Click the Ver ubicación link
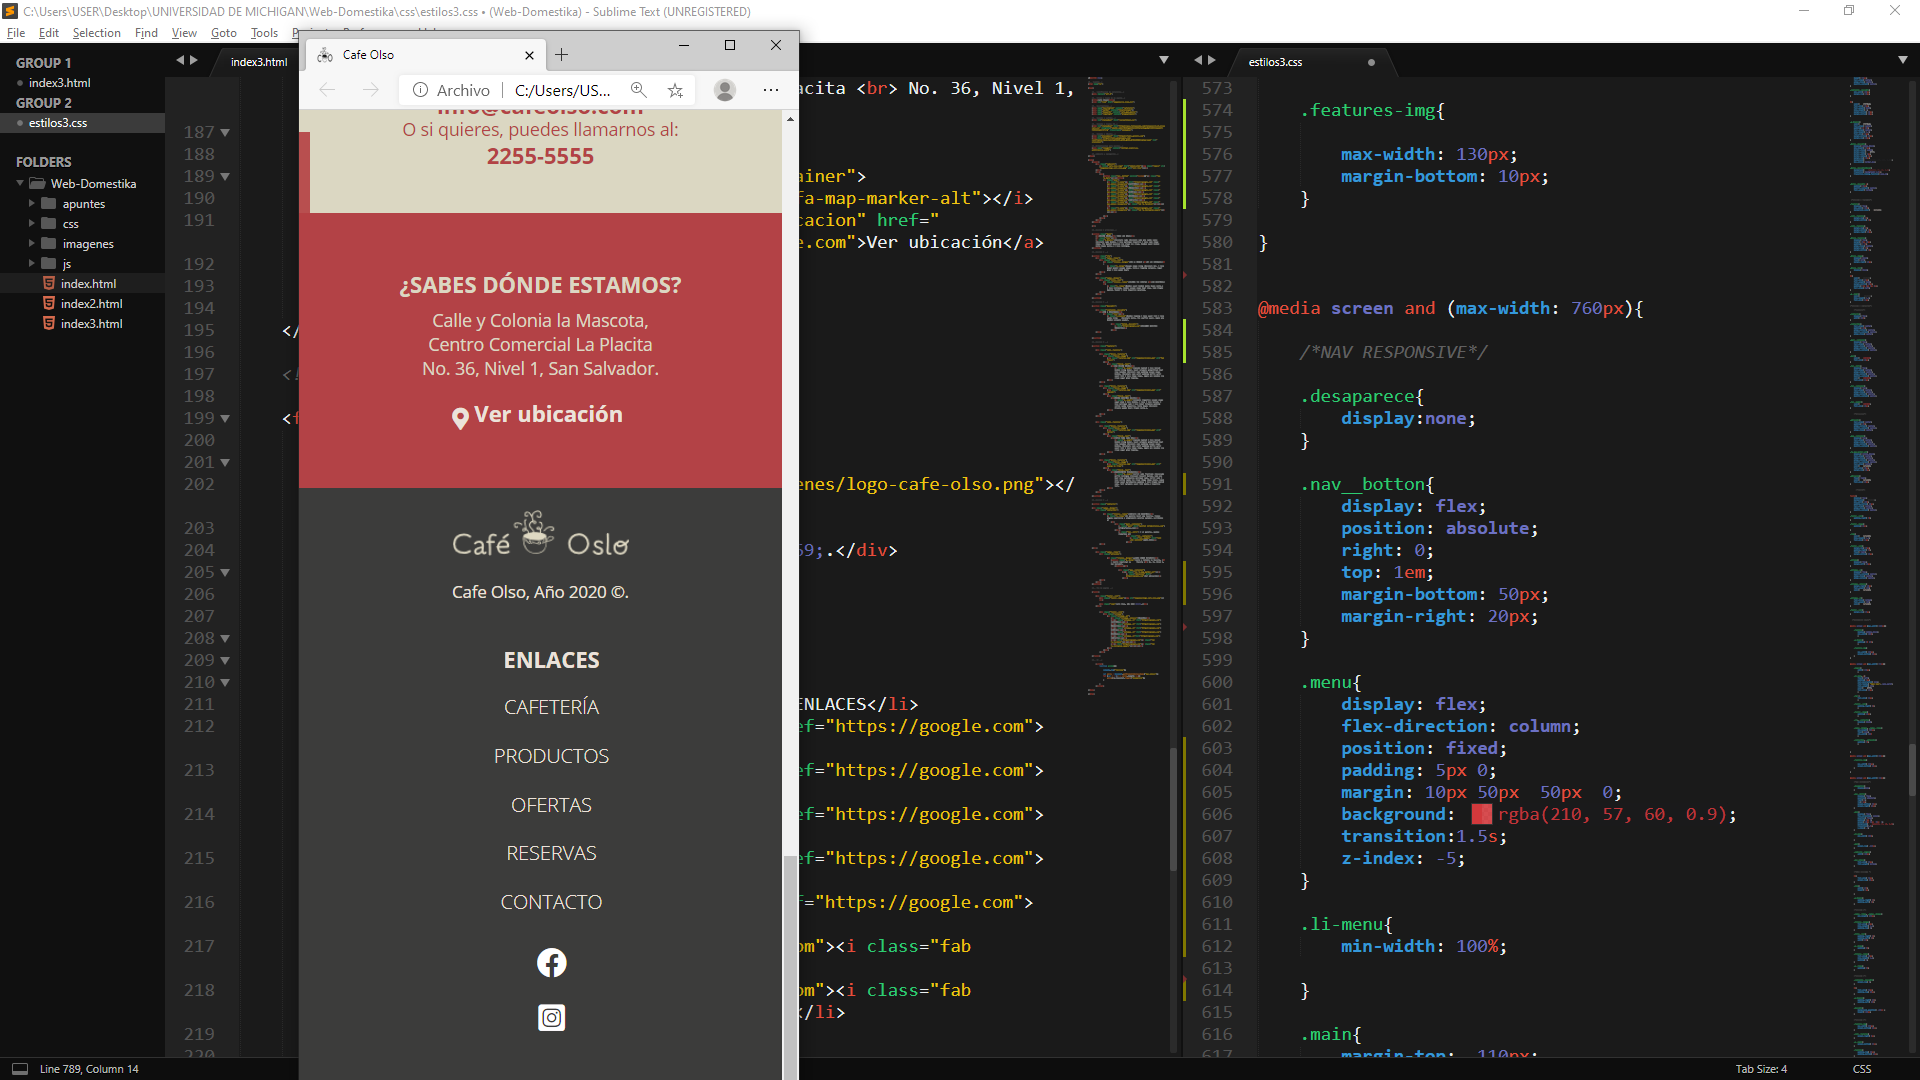Image resolution: width=1920 pixels, height=1080 pixels. (548, 415)
